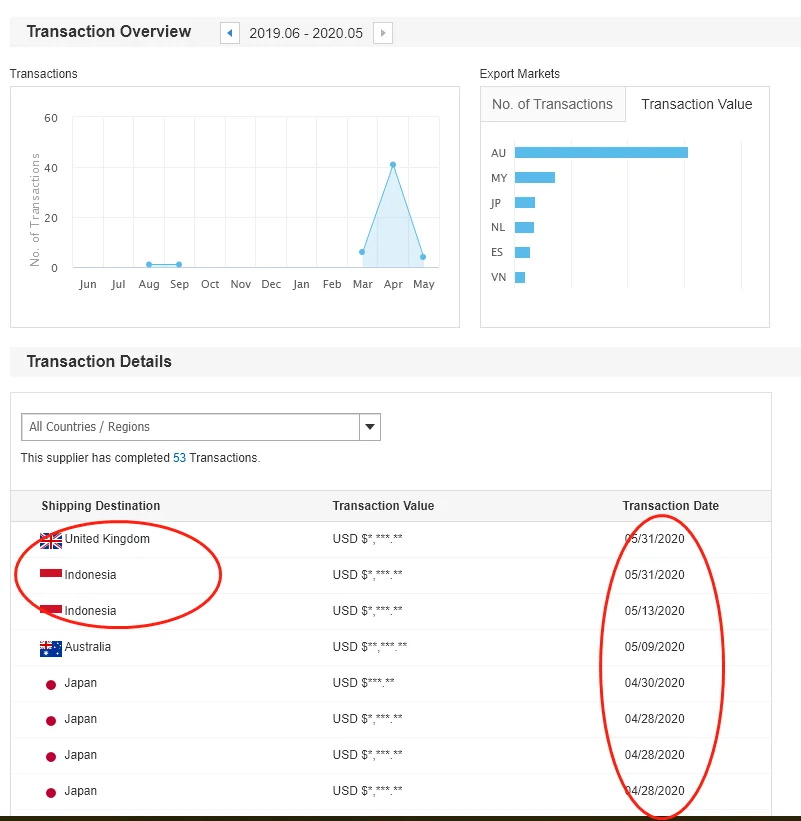Click the previous period arrow button
801x821 pixels.
tap(230, 33)
